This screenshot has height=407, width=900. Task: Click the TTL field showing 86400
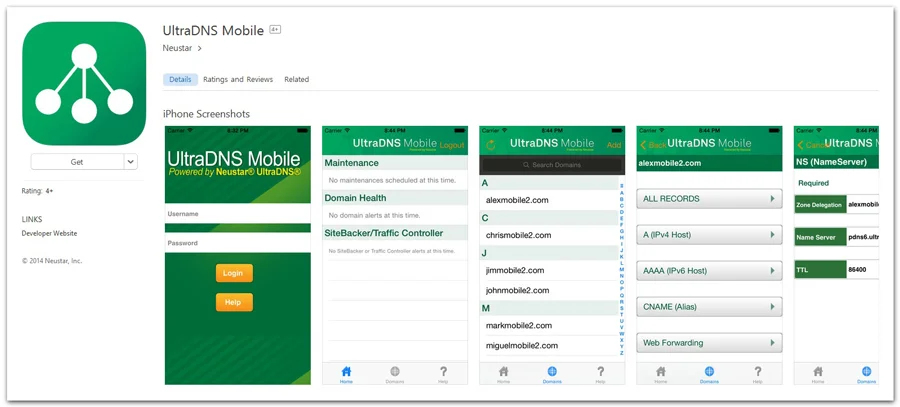[x=863, y=269]
